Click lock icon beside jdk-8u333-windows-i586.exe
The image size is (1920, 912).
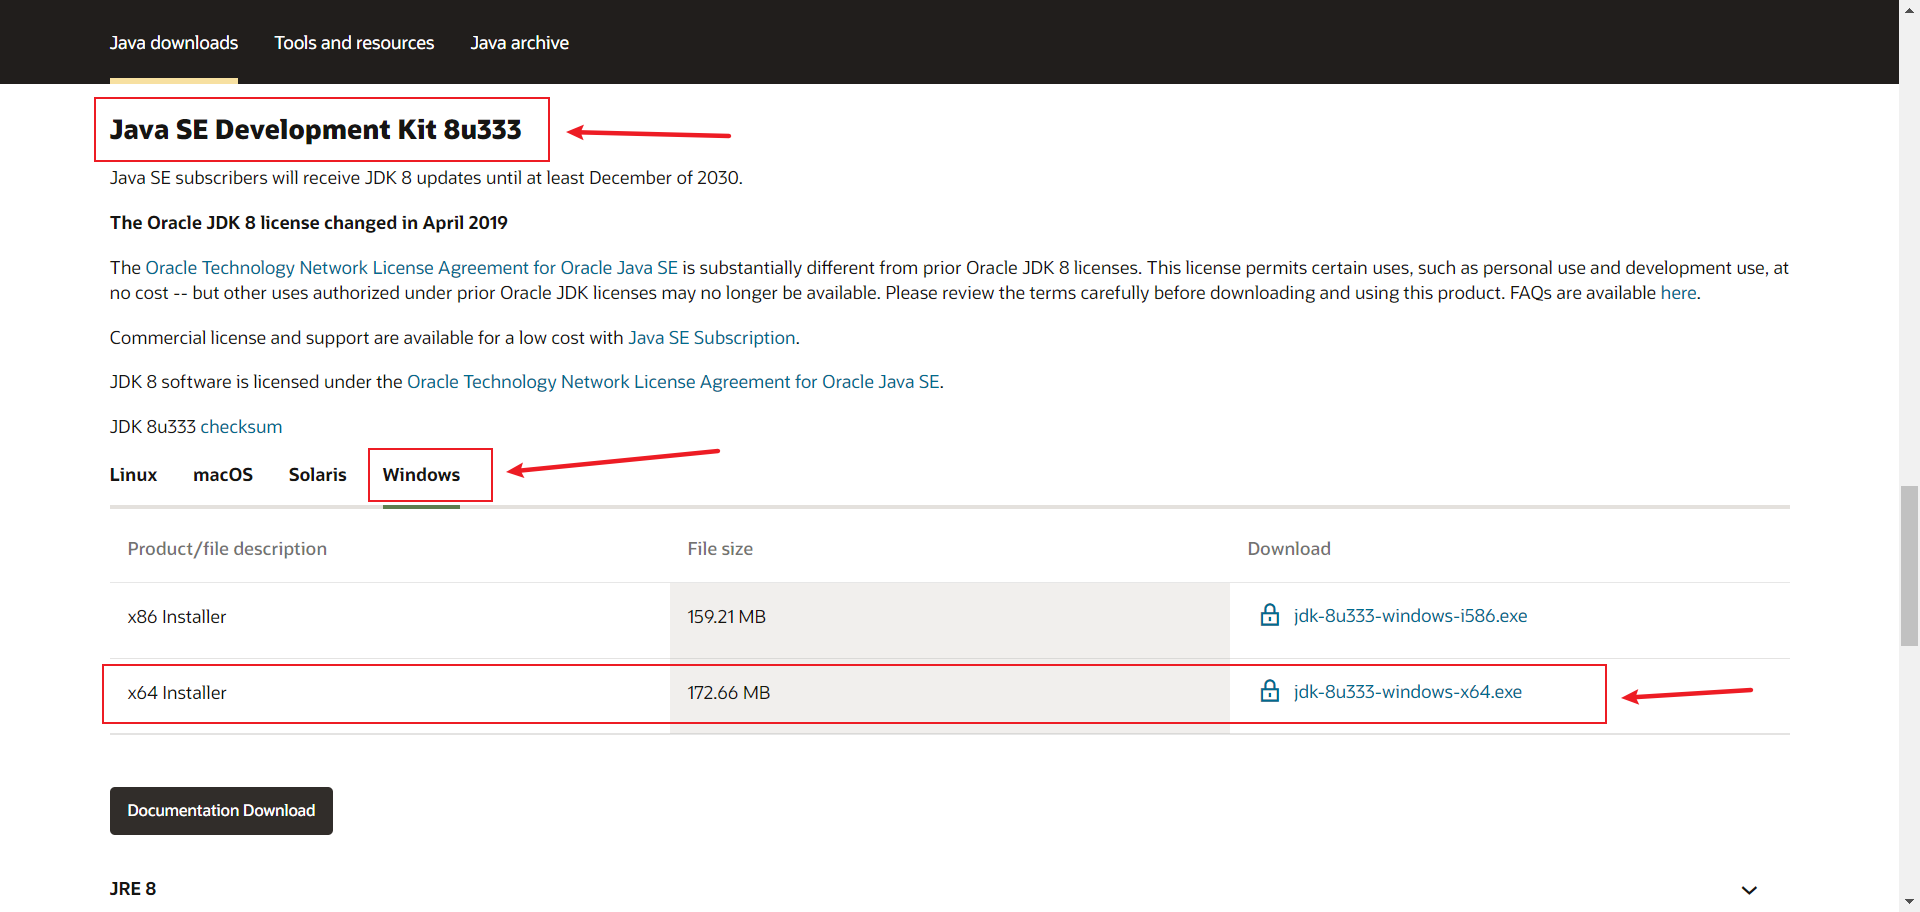click(1269, 615)
